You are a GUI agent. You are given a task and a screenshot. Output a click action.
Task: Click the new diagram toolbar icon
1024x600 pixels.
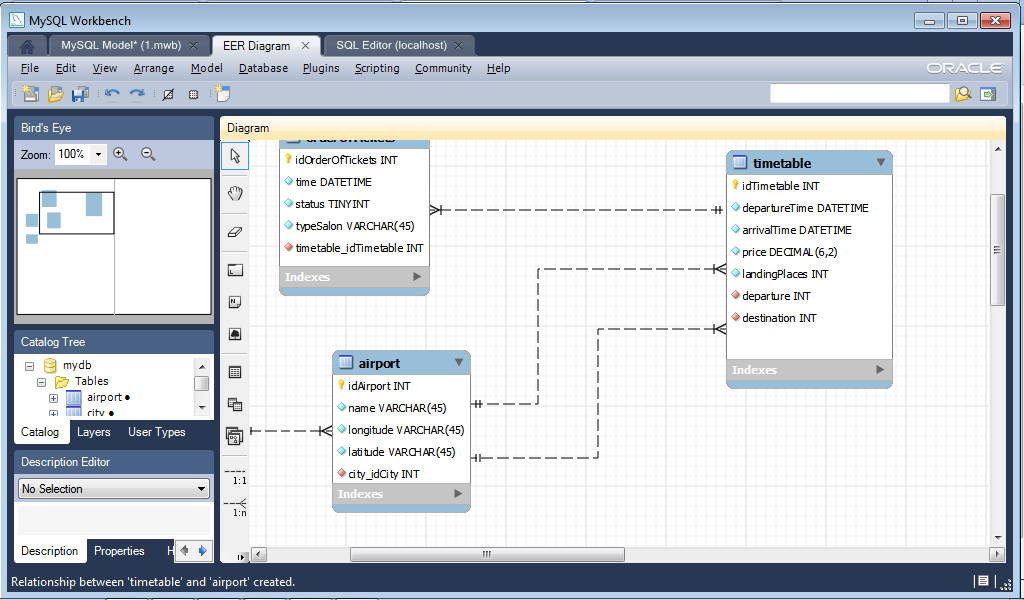click(x=223, y=94)
